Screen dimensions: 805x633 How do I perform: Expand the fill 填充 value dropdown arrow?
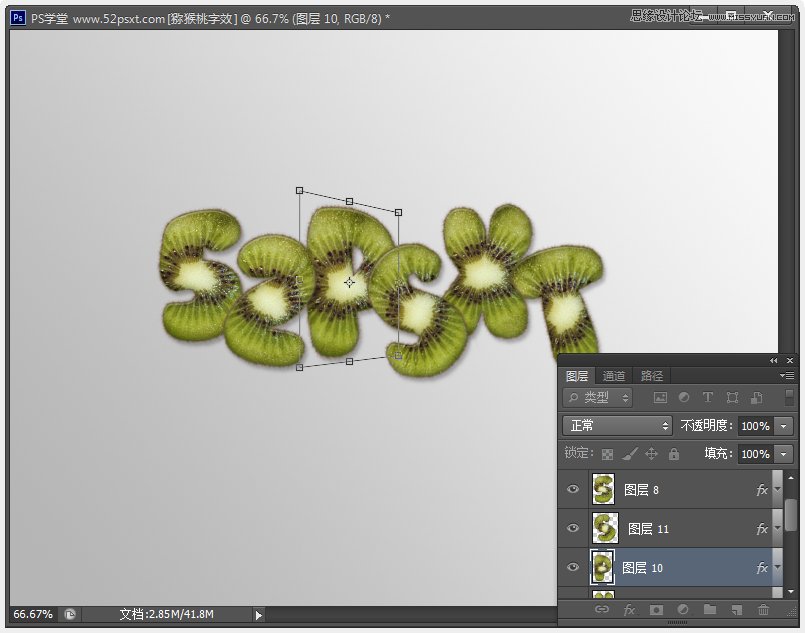pyautogui.click(x=783, y=454)
